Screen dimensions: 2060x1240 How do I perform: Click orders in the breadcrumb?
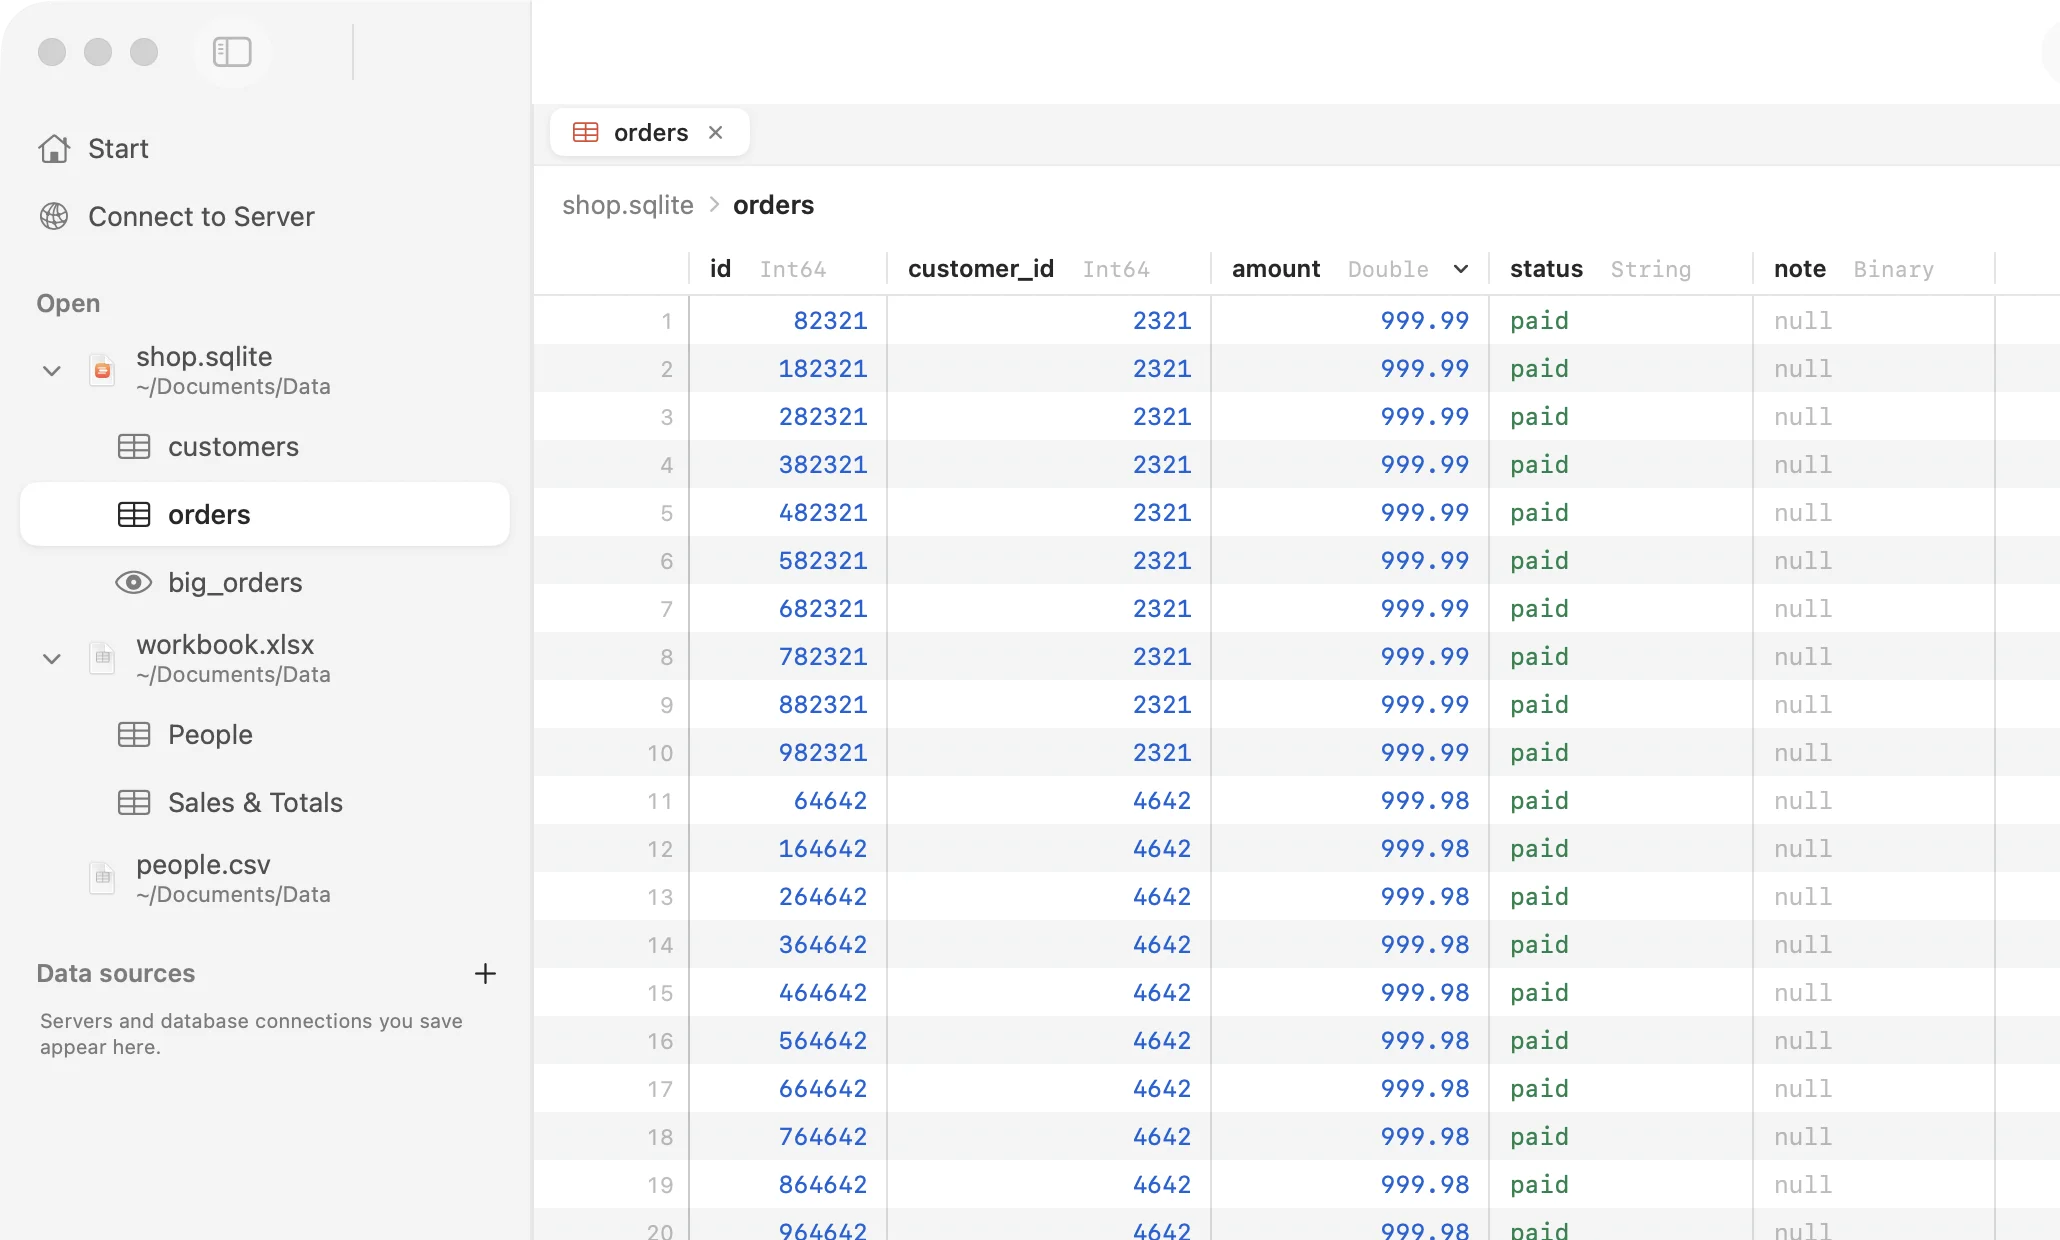pos(773,205)
